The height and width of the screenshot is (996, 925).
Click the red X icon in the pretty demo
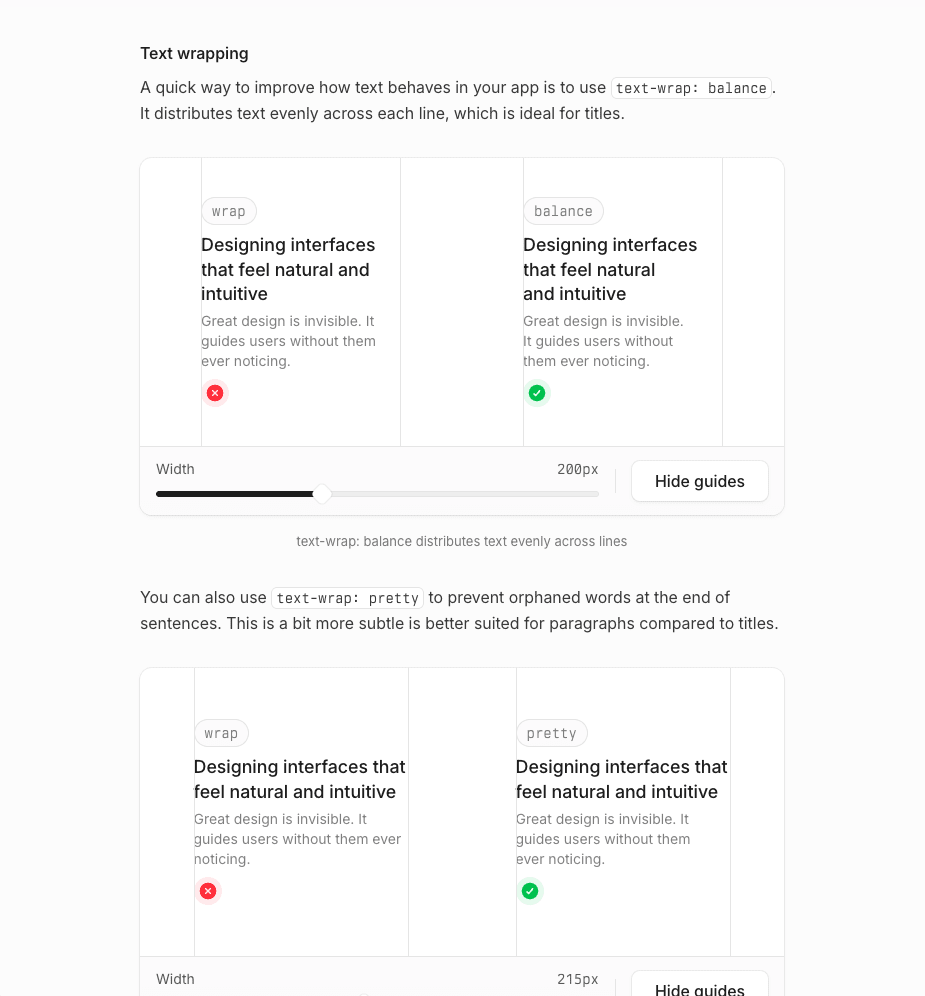tap(208, 891)
